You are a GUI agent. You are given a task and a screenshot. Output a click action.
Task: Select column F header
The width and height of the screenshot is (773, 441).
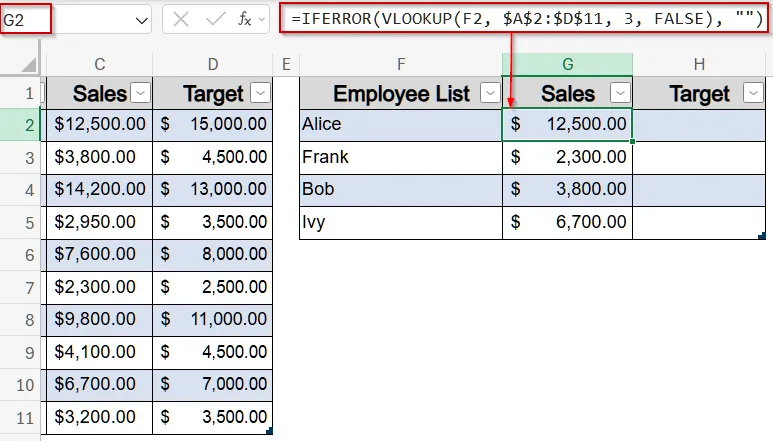(401, 65)
